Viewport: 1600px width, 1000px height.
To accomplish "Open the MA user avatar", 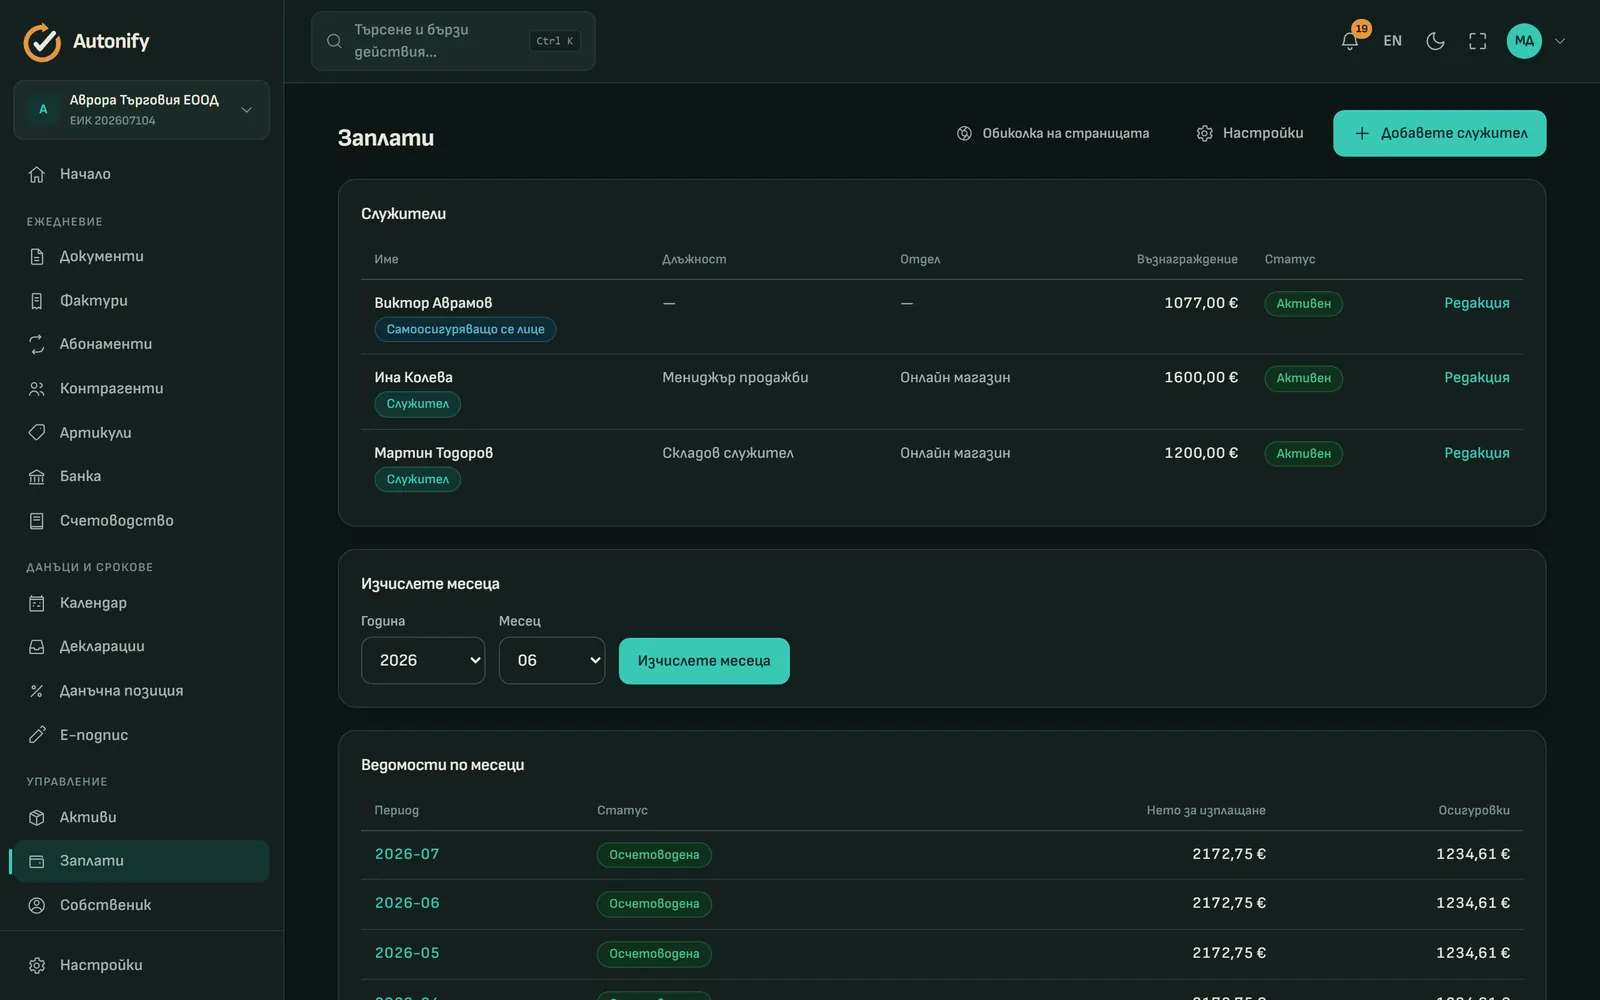I will [x=1524, y=41].
